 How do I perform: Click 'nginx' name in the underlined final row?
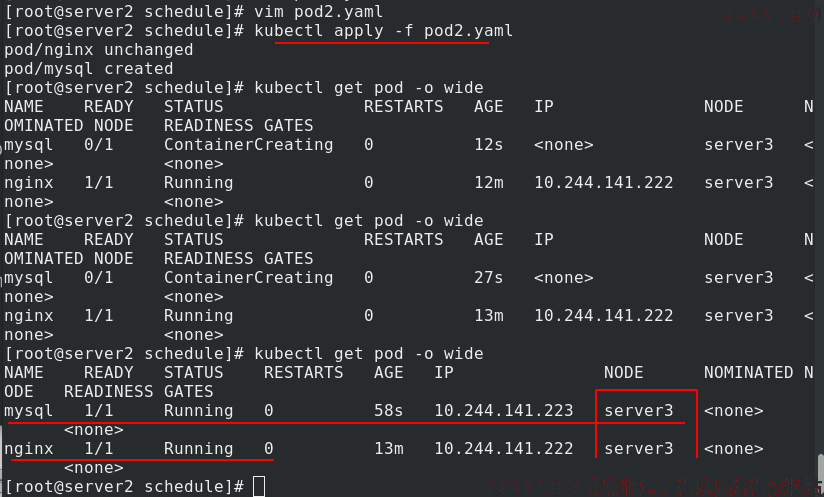pos(28,449)
